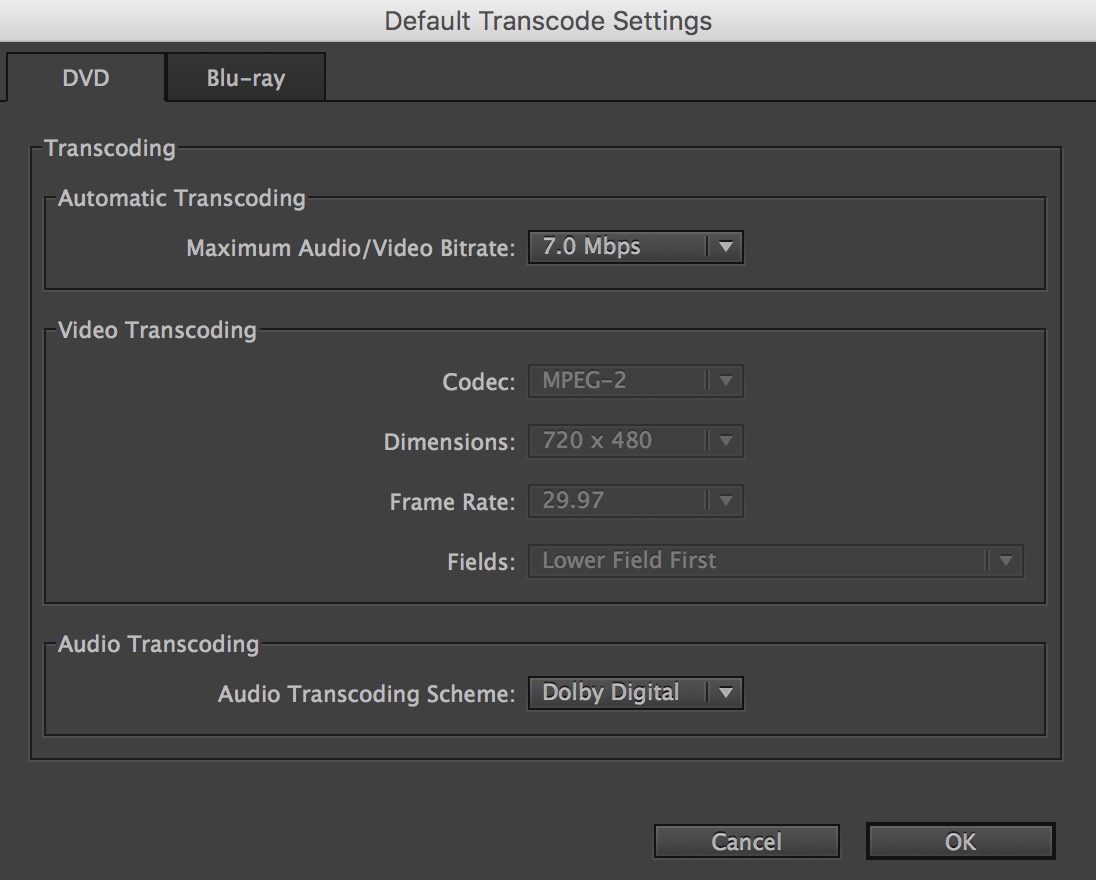The width and height of the screenshot is (1096, 880).
Task: Click the Maximum Audio/Video Bitrate: label
Action: [x=351, y=248]
